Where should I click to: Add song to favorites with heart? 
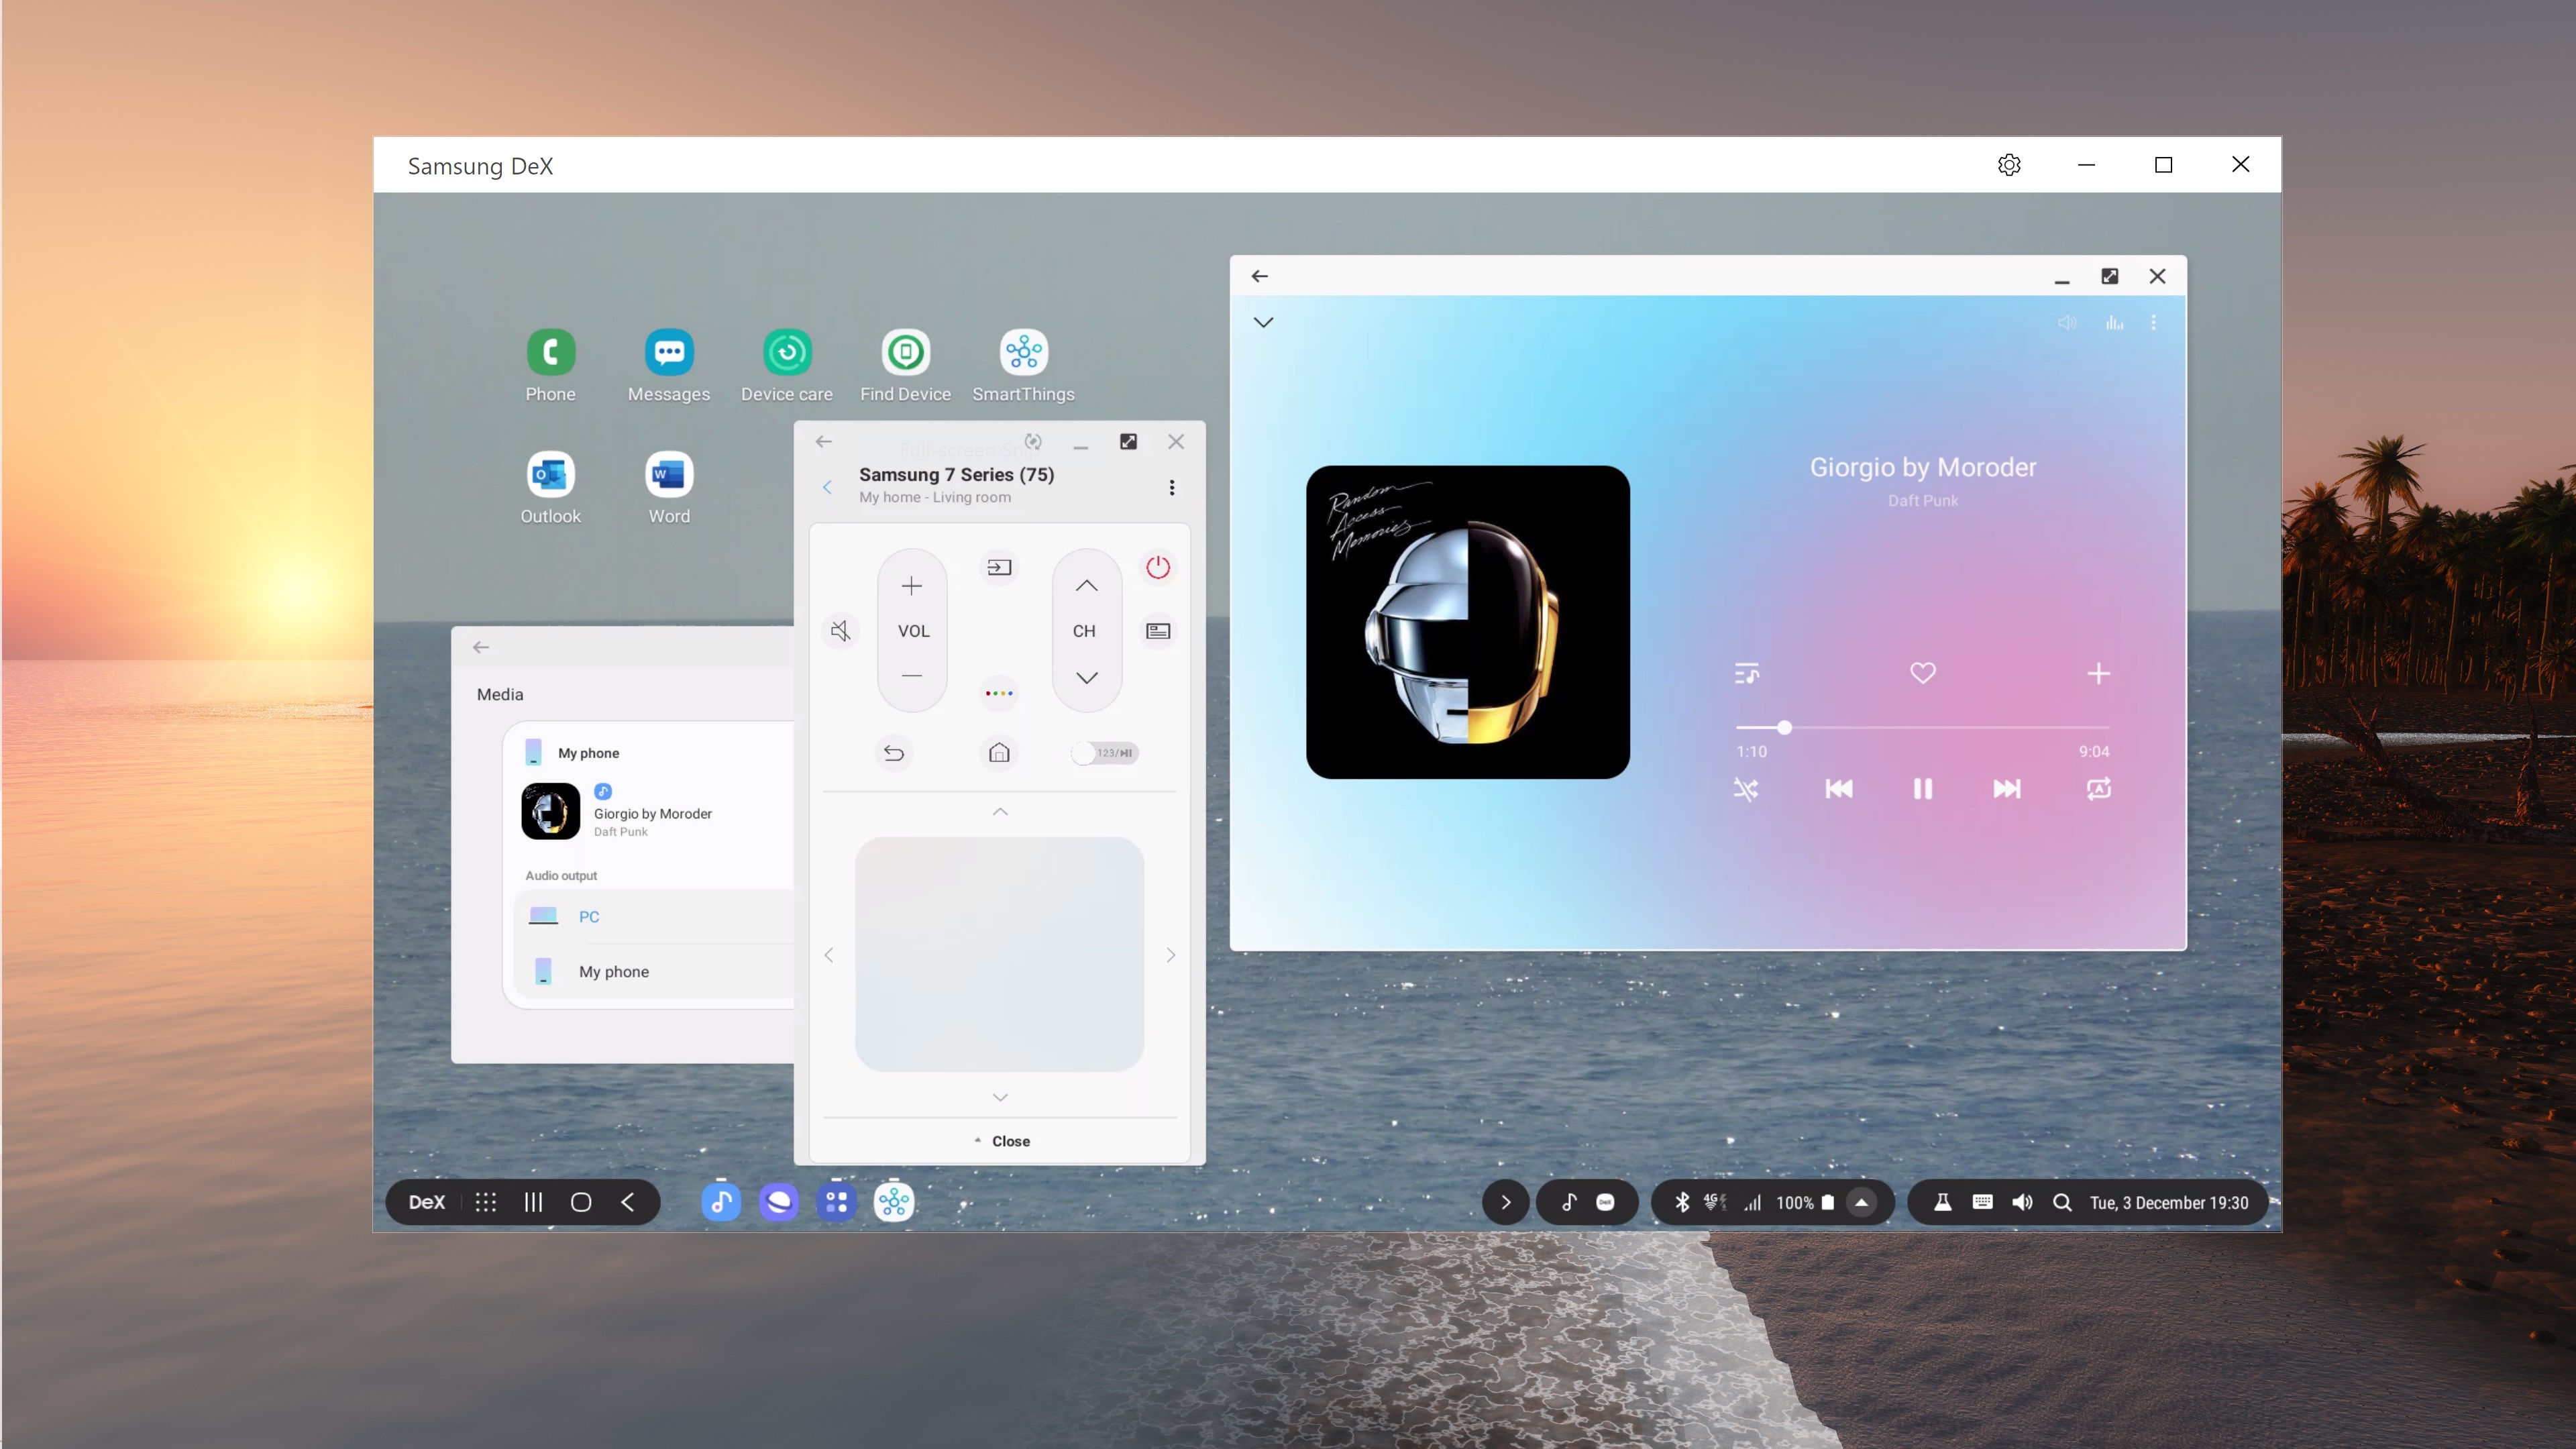coord(1922,673)
